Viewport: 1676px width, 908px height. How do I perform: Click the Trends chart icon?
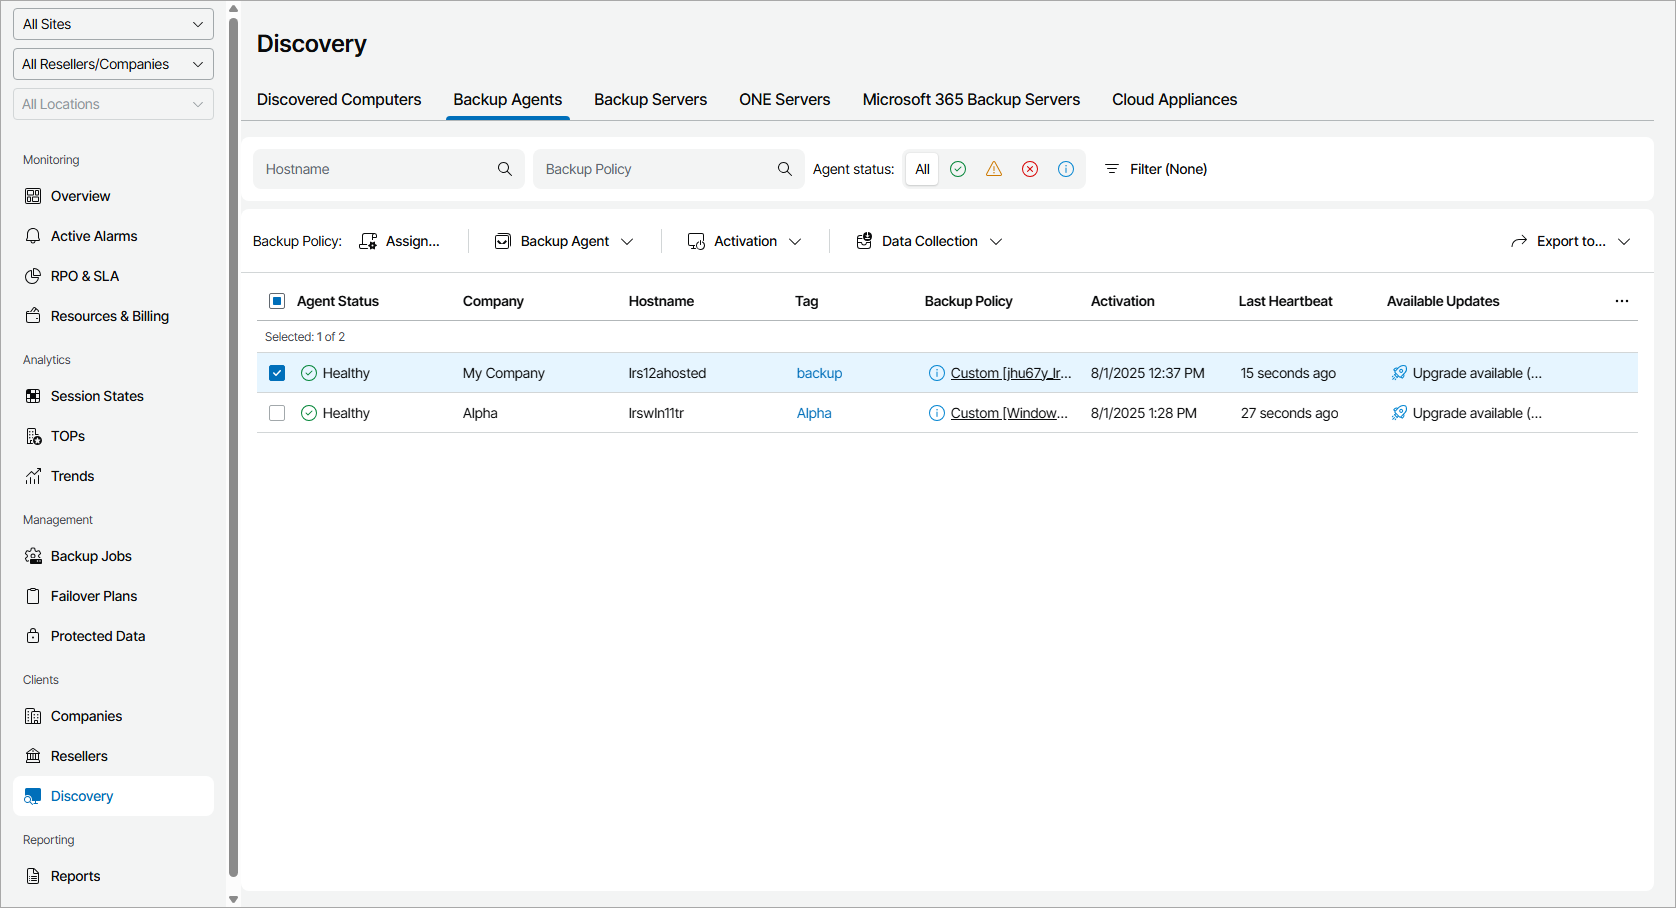[33, 476]
